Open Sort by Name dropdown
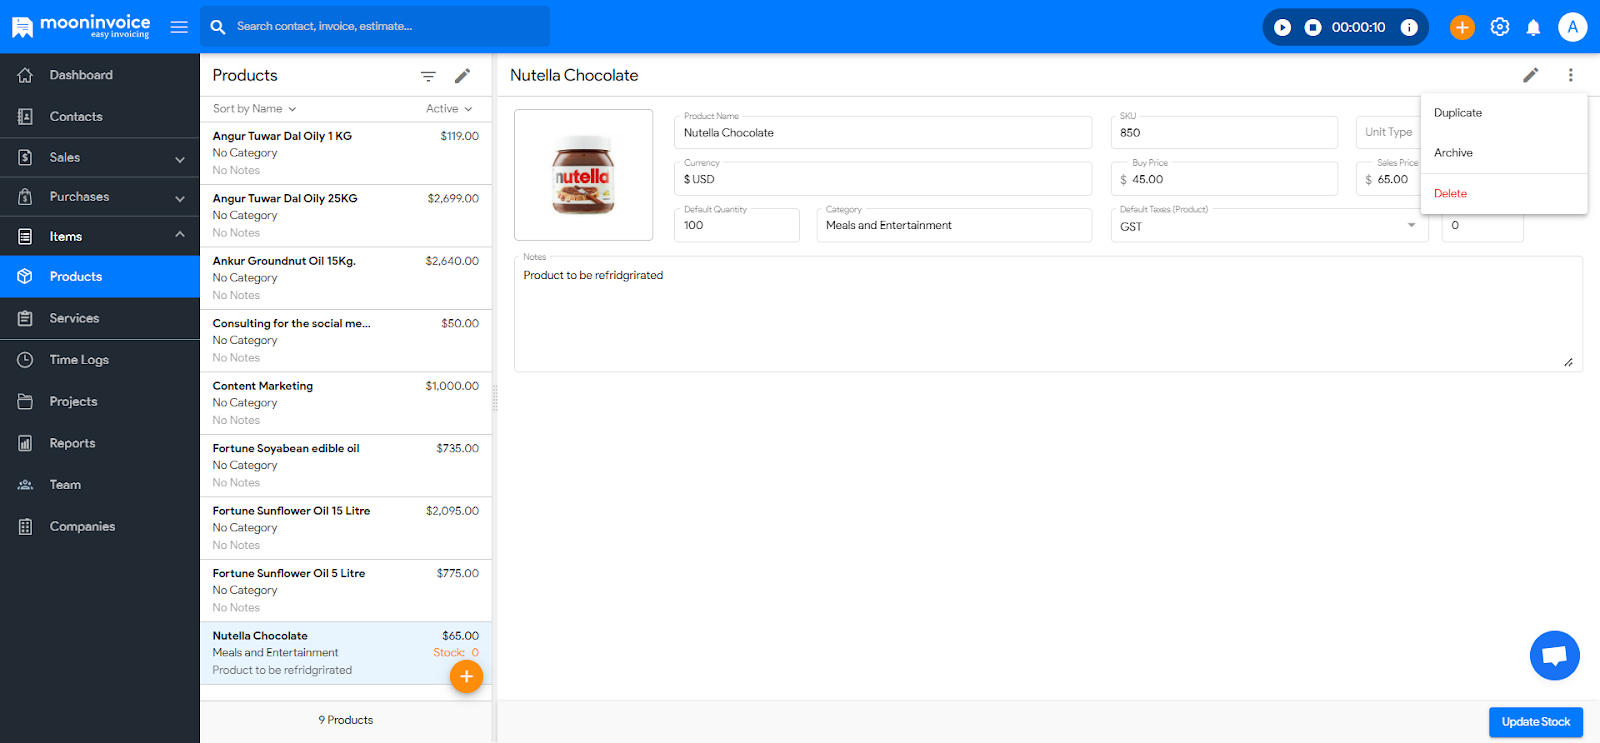This screenshot has width=1600, height=743. coord(254,109)
